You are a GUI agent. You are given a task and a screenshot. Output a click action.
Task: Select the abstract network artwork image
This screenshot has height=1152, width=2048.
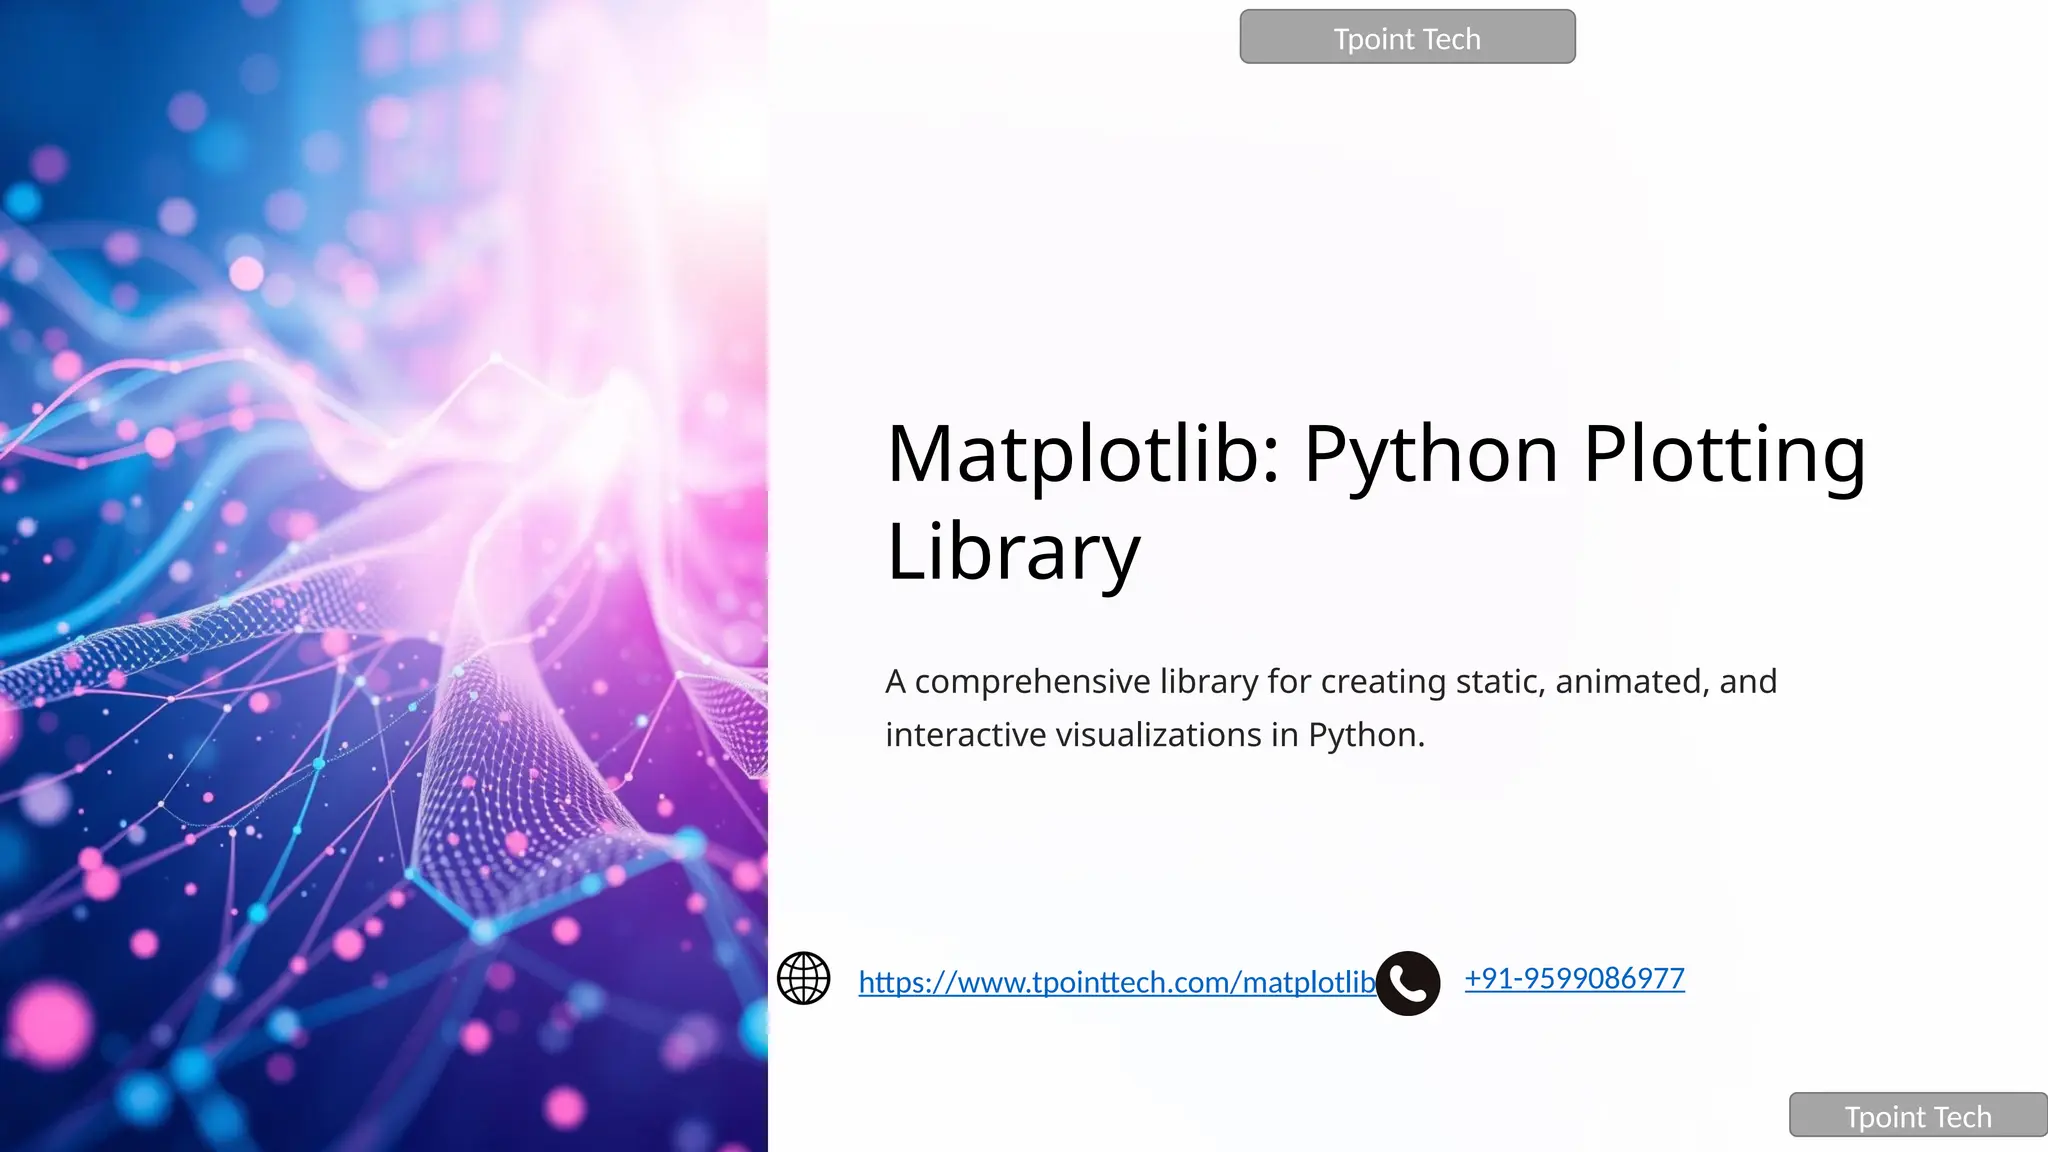pos(383,576)
